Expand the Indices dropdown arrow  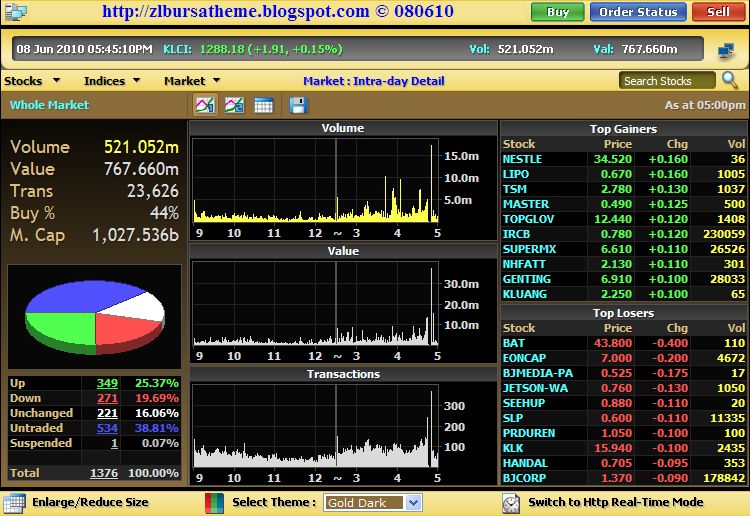pyautogui.click(x=137, y=80)
